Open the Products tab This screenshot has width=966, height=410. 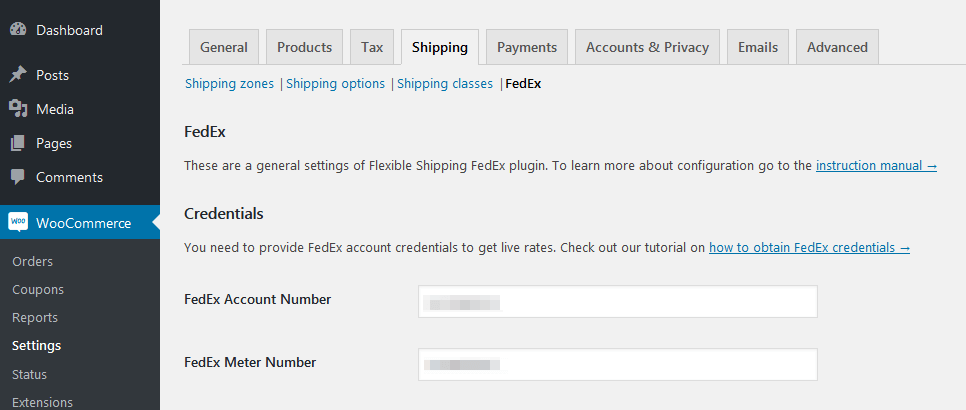pyautogui.click(x=304, y=47)
